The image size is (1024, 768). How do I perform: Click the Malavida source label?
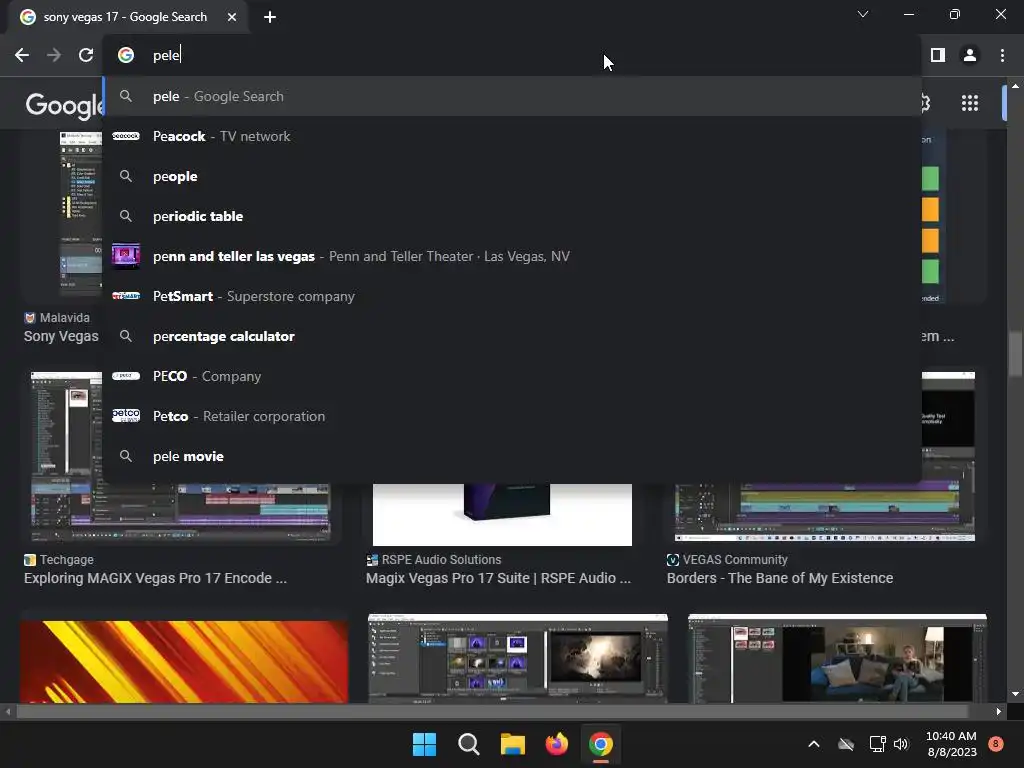pos(65,318)
